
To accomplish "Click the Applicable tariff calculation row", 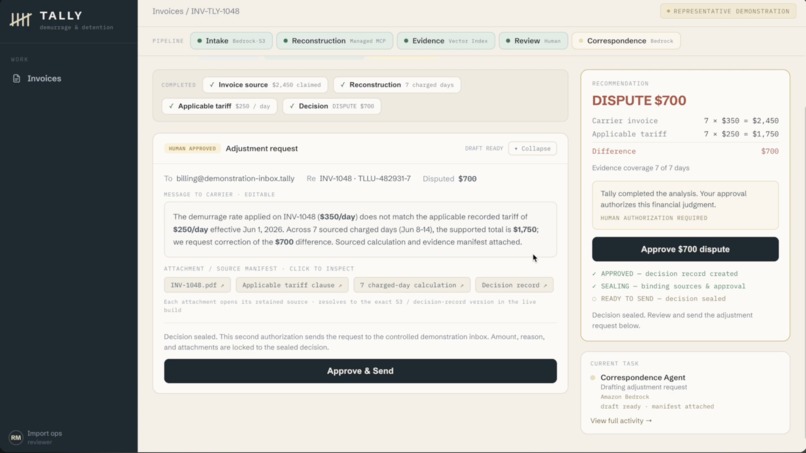I will tap(685, 134).
